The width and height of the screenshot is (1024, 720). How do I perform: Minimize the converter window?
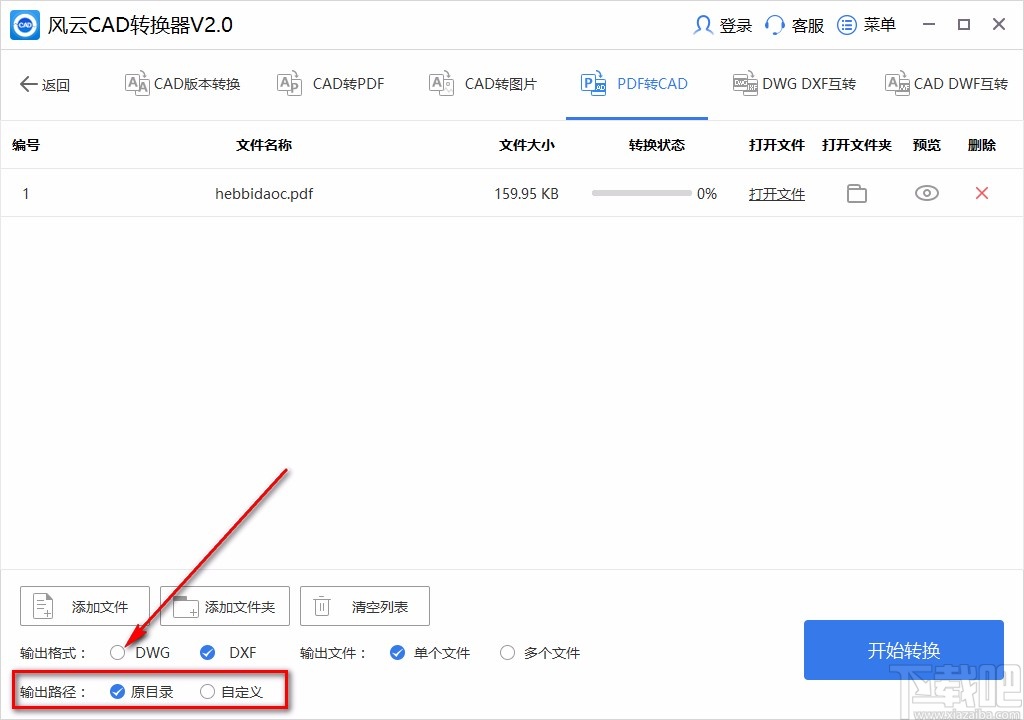(x=929, y=25)
